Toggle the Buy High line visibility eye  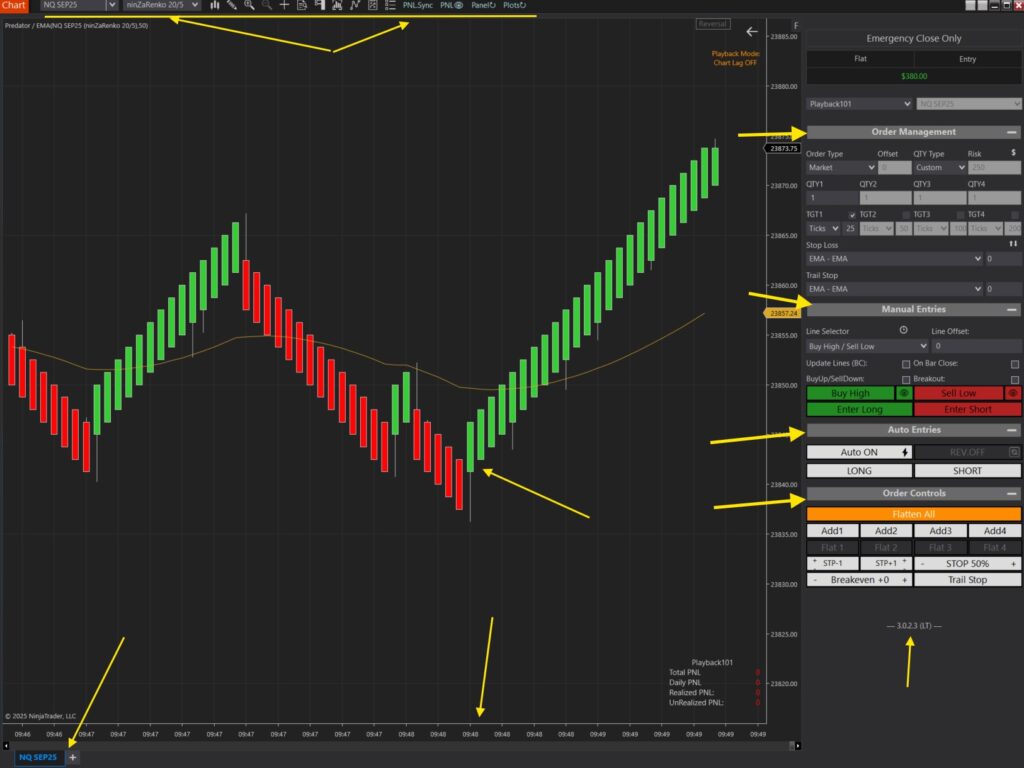pos(904,394)
